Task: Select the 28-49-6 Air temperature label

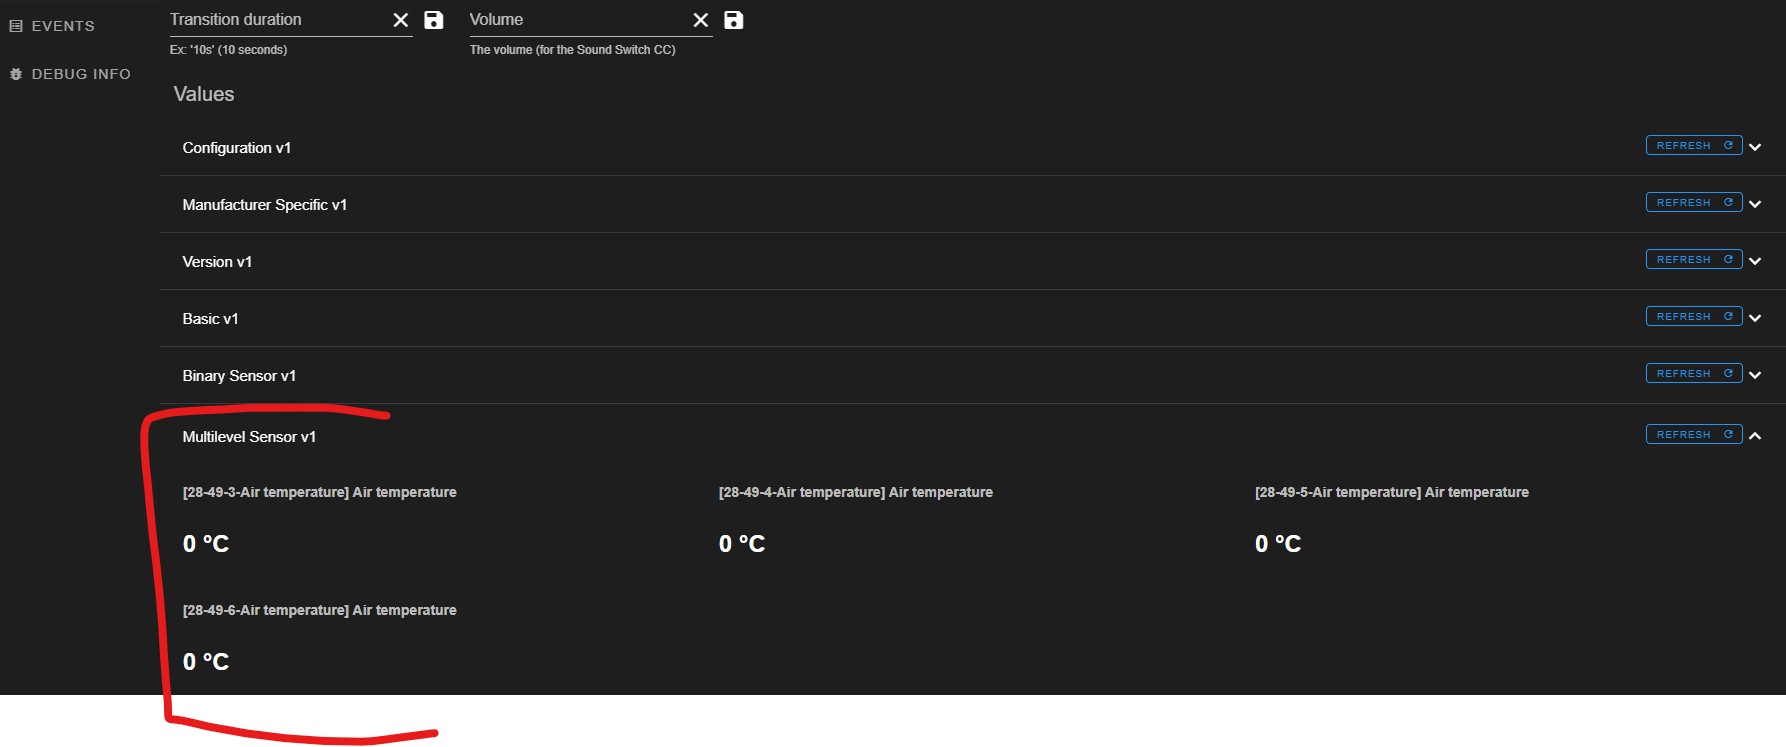Action: (x=320, y=610)
